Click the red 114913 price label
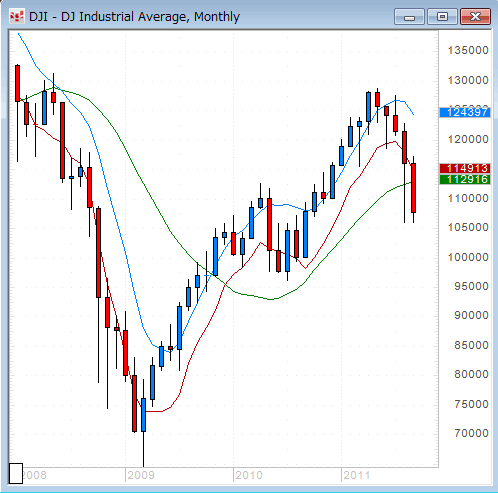The image size is (498, 493). point(465,168)
